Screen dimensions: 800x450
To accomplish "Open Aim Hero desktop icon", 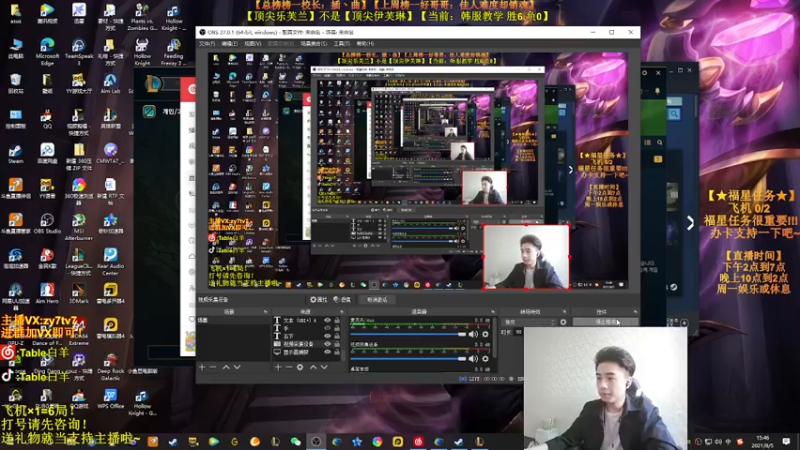I will (x=47, y=293).
